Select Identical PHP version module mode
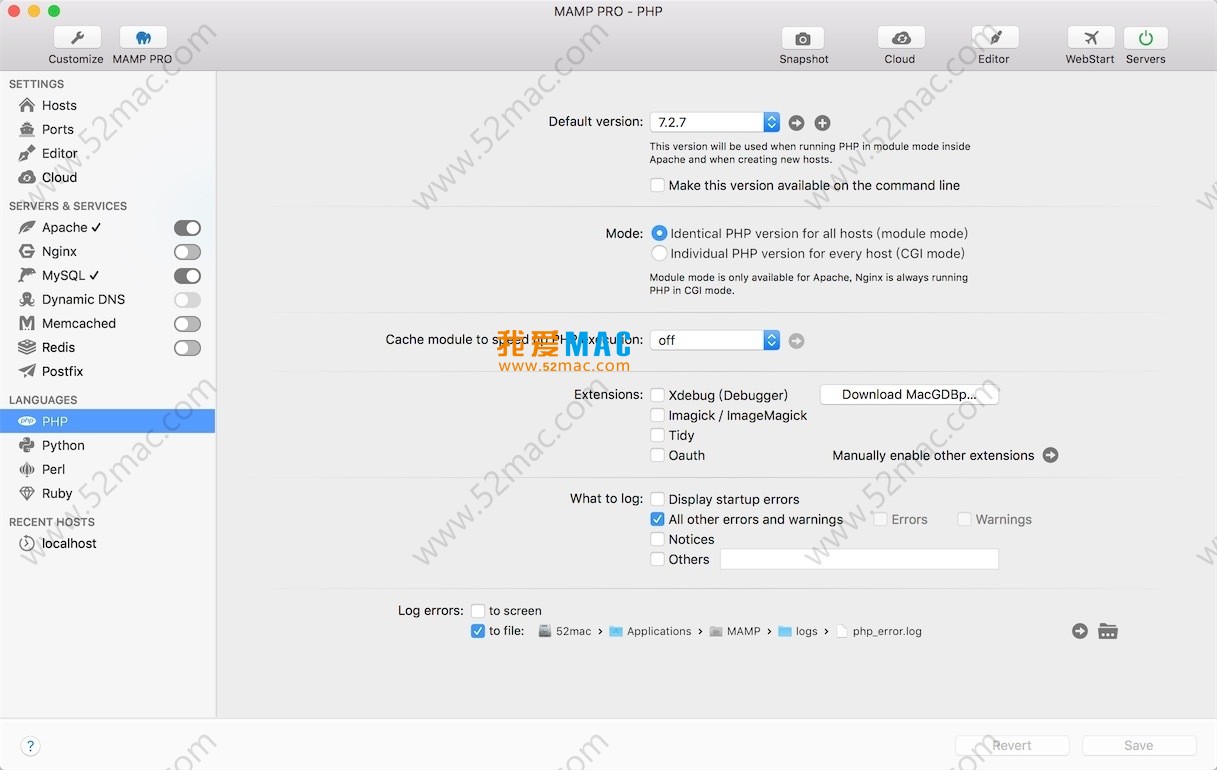 pos(659,233)
